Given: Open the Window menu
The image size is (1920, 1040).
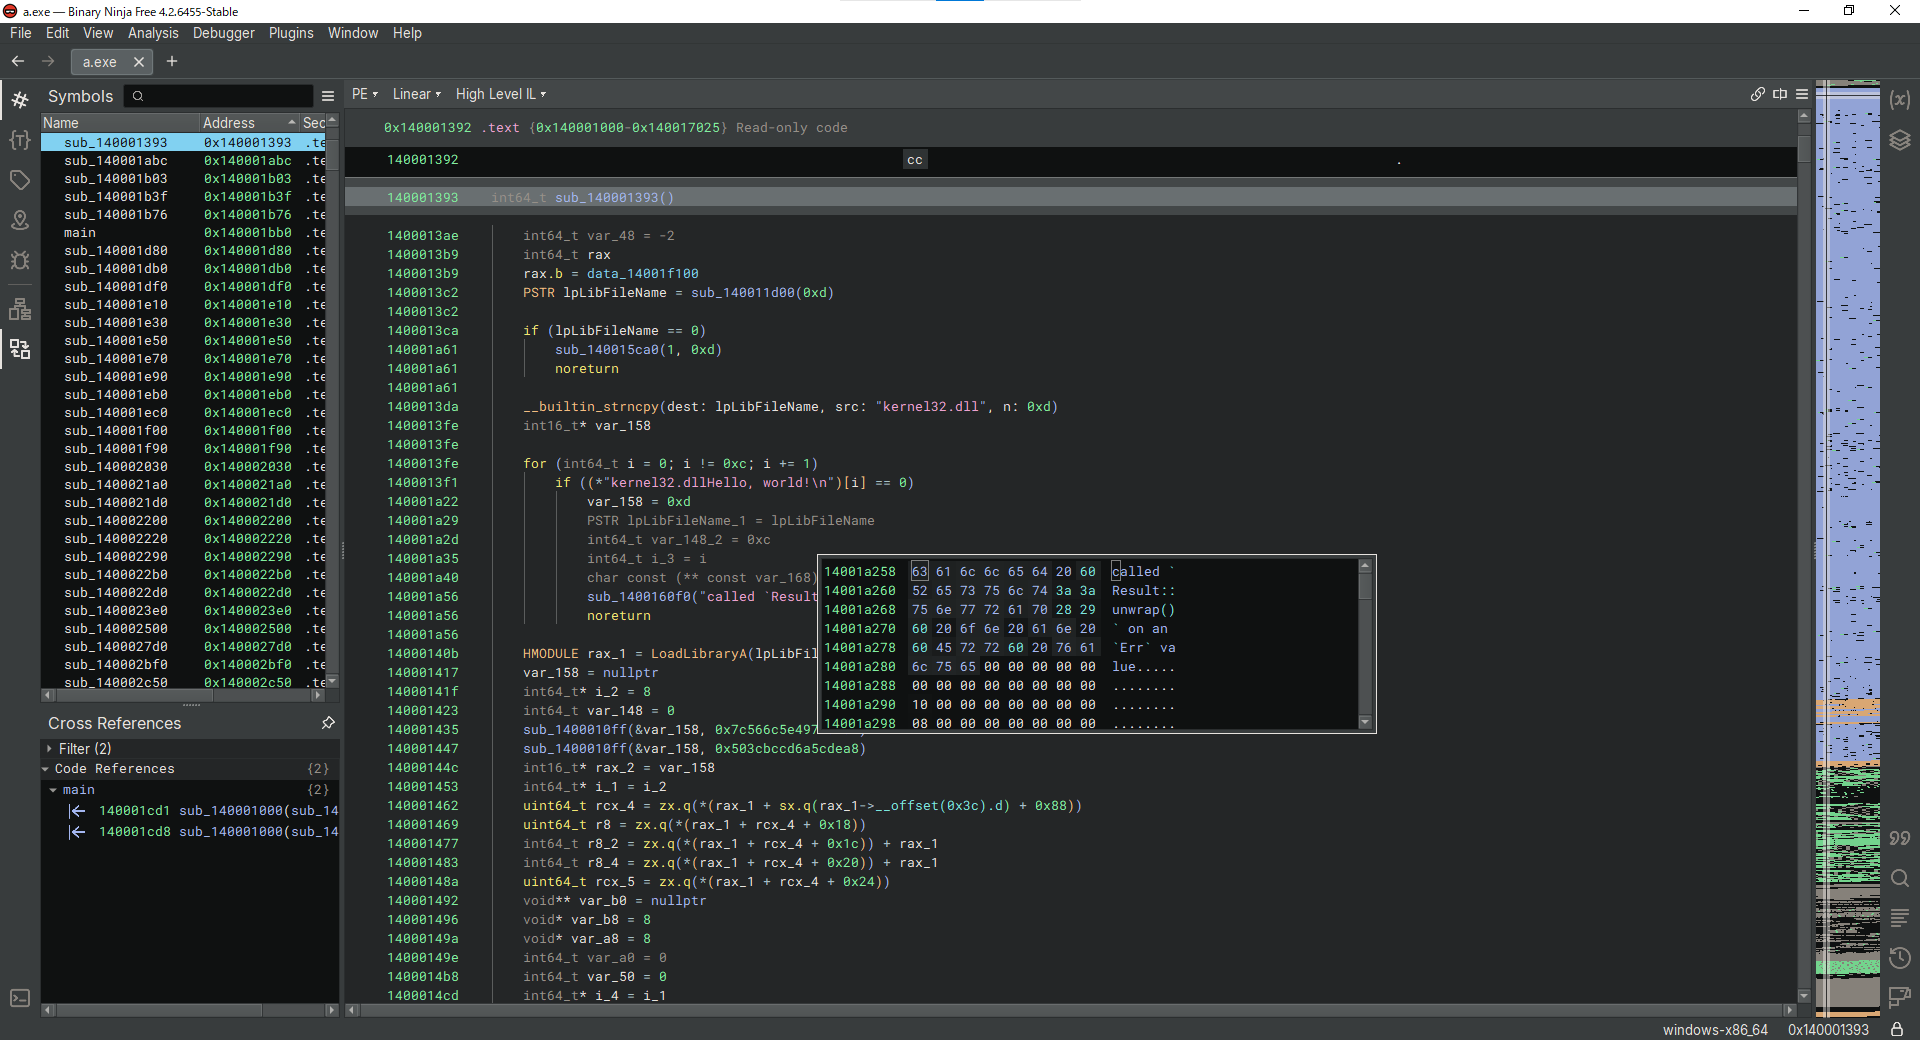Looking at the screenshot, I should (353, 33).
